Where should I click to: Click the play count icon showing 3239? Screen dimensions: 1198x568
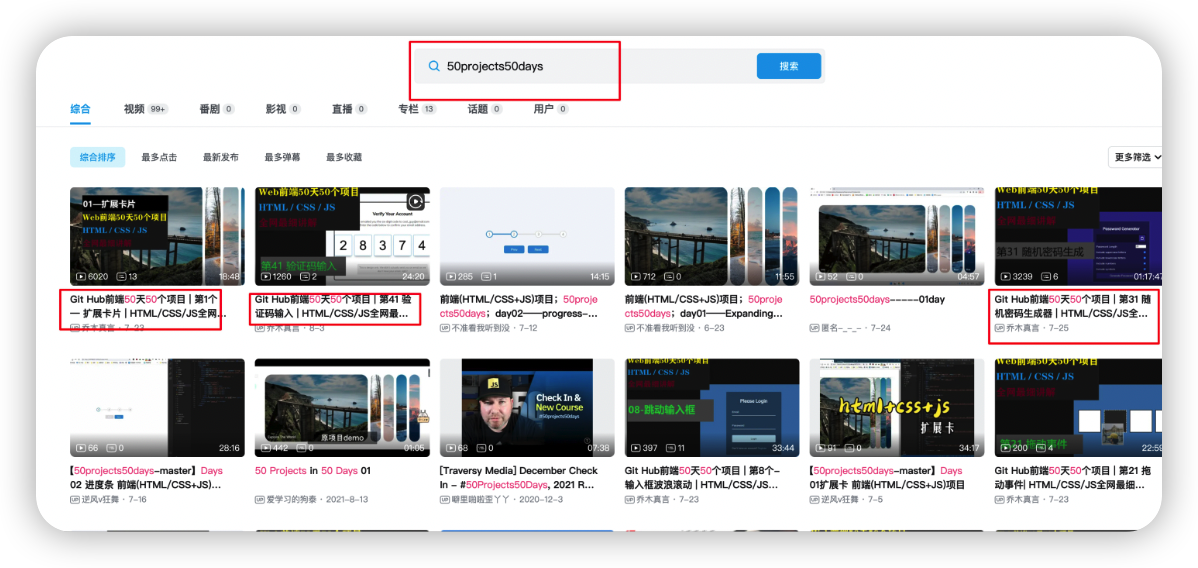[1005, 277]
